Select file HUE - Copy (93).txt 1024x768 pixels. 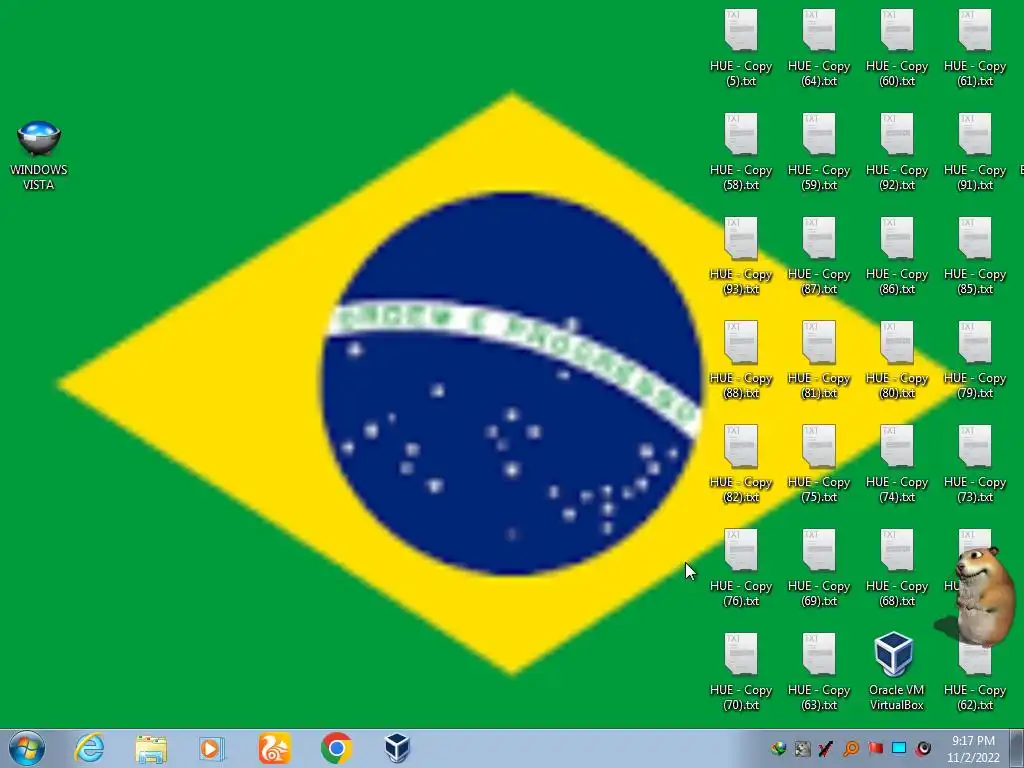coord(741,255)
